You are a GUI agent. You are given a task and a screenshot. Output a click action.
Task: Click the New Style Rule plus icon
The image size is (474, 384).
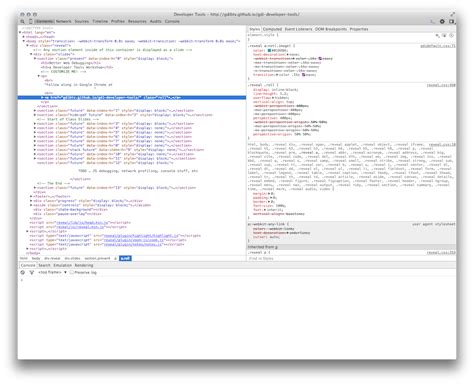click(437, 35)
